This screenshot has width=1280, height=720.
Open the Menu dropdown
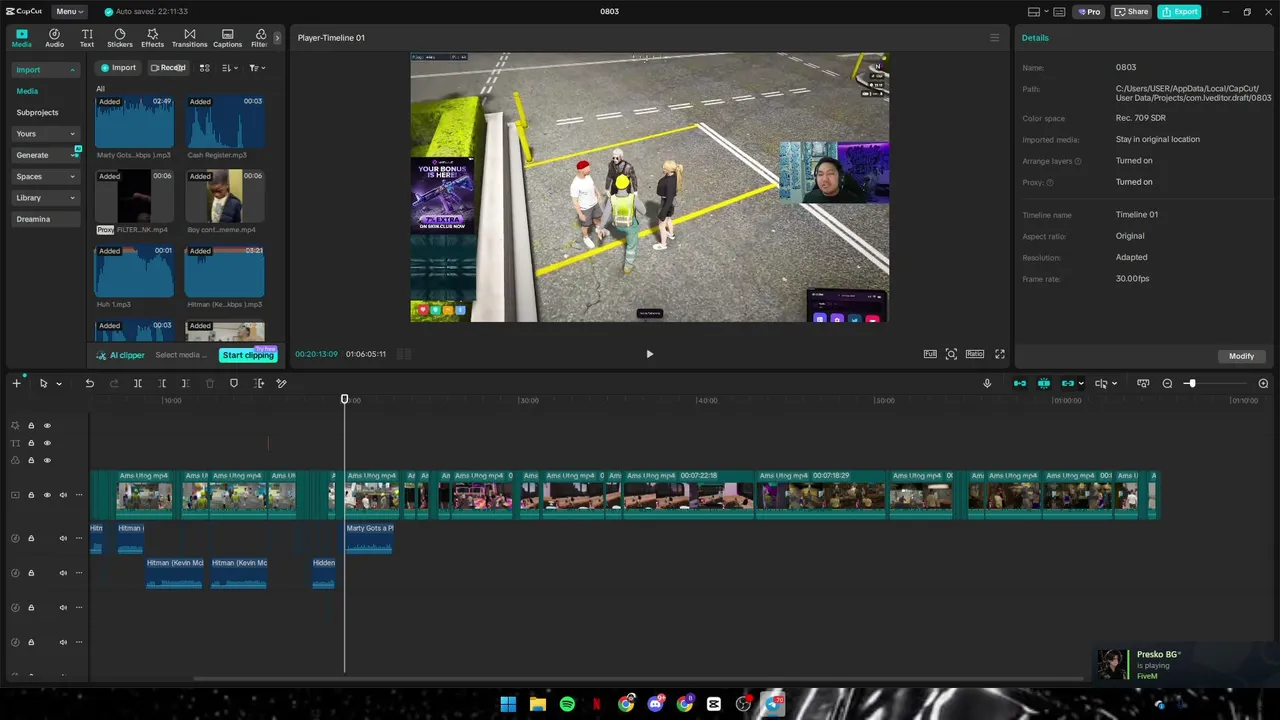tap(69, 12)
